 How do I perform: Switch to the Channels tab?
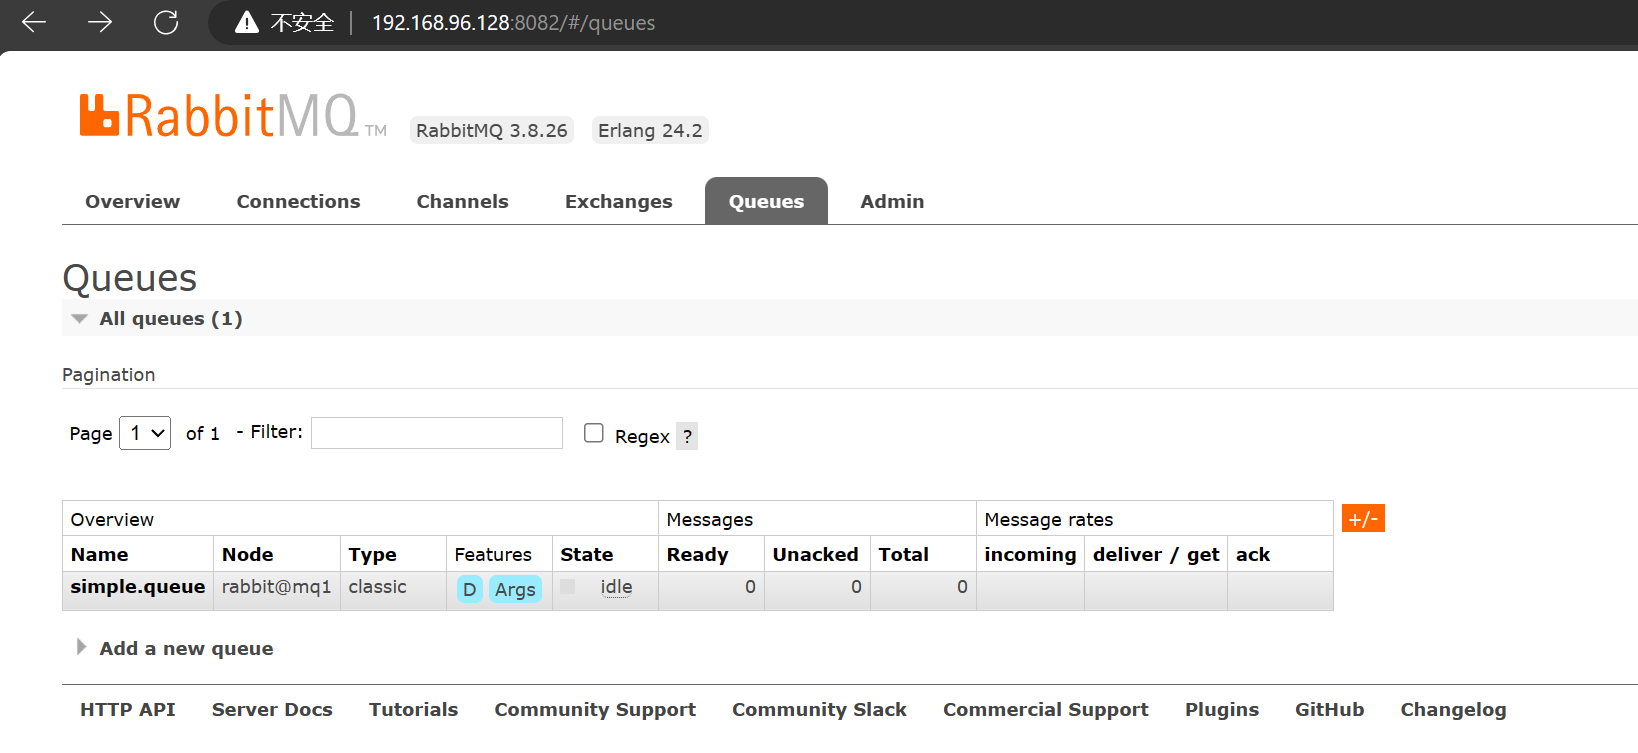click(462, 201)
